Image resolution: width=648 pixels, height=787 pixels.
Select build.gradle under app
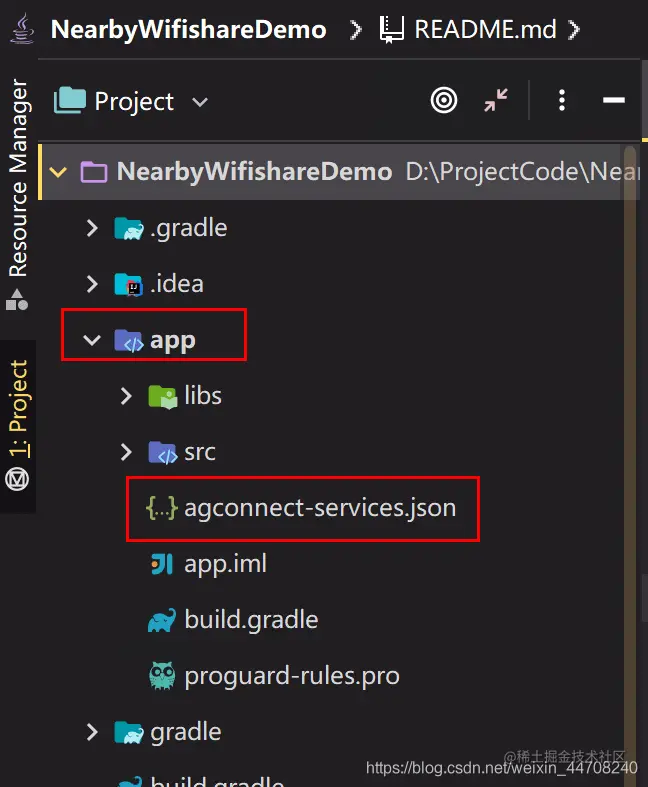(x=251, y=620)
